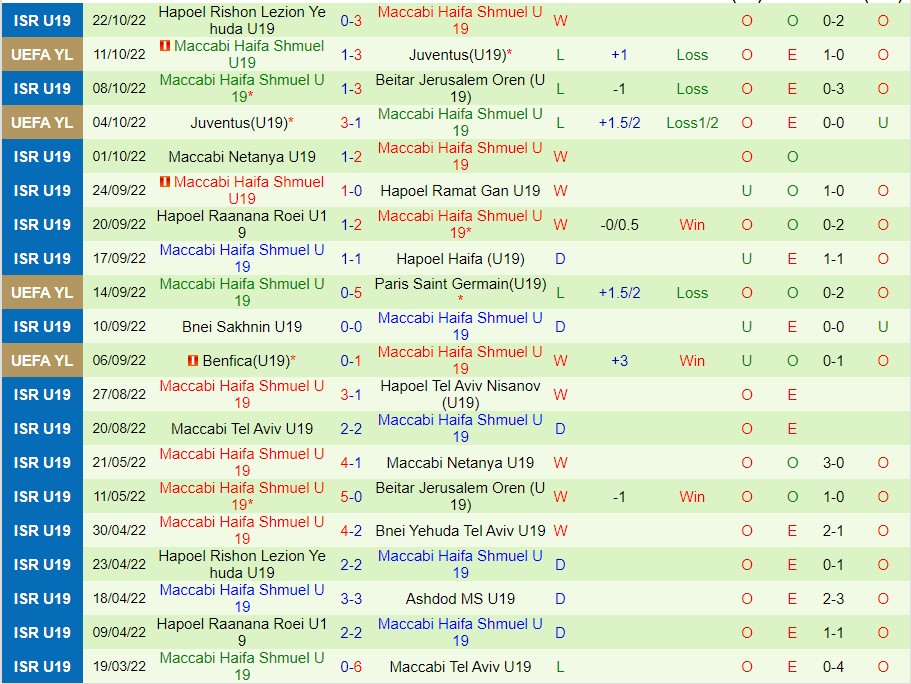
Task: Open Bnei Sakhnin U19 team link
Action: (242, 327)
